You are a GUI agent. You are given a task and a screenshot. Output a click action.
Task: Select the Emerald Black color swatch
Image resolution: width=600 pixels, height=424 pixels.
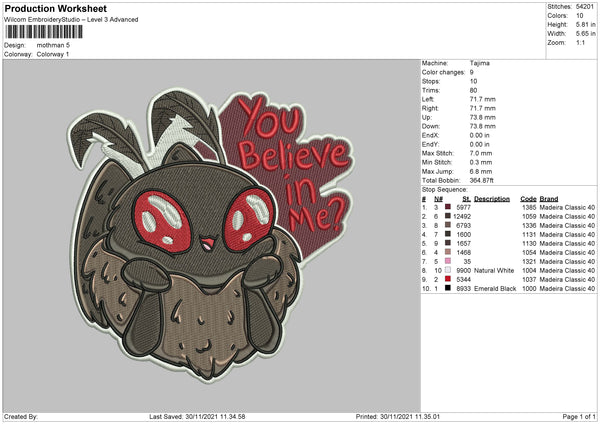[448, 288]
